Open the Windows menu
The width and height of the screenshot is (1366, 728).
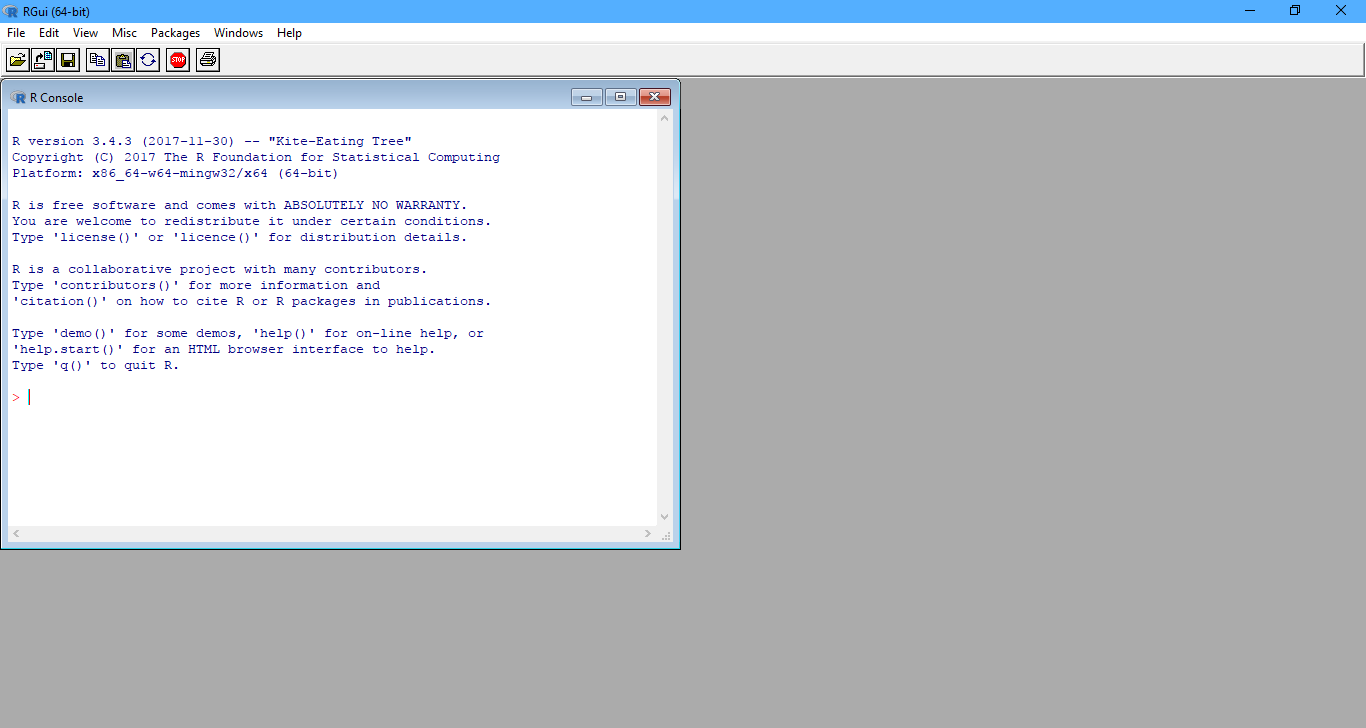pyautogui.click(x=238, y=33)
